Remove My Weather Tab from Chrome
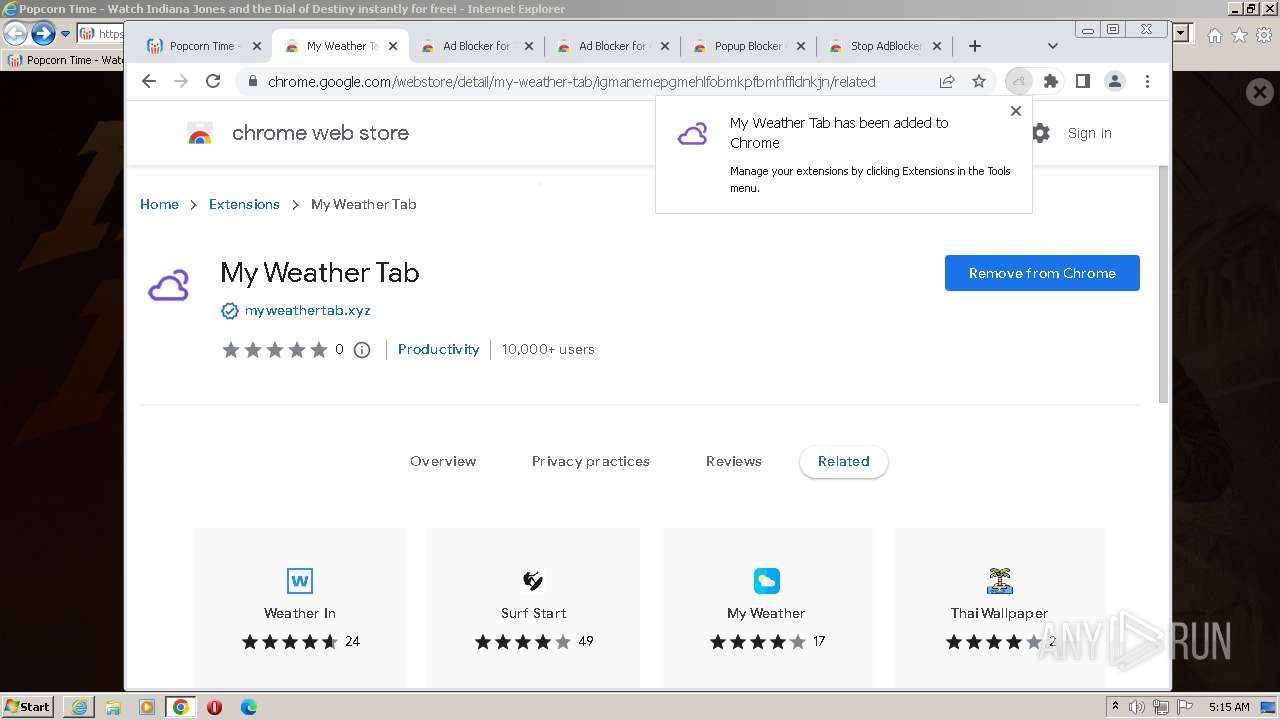 click(x=1042, y=273)
